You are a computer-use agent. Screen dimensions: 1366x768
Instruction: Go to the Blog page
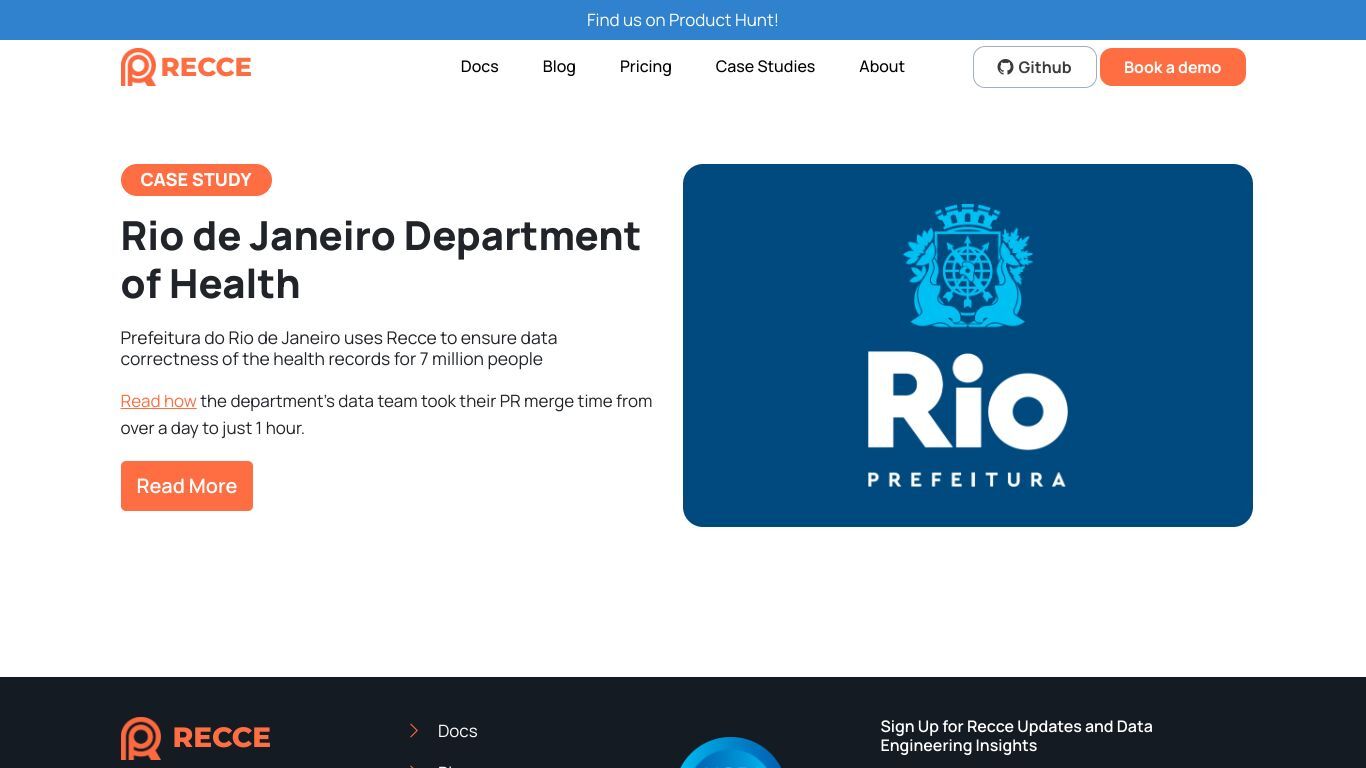(559, 67)
